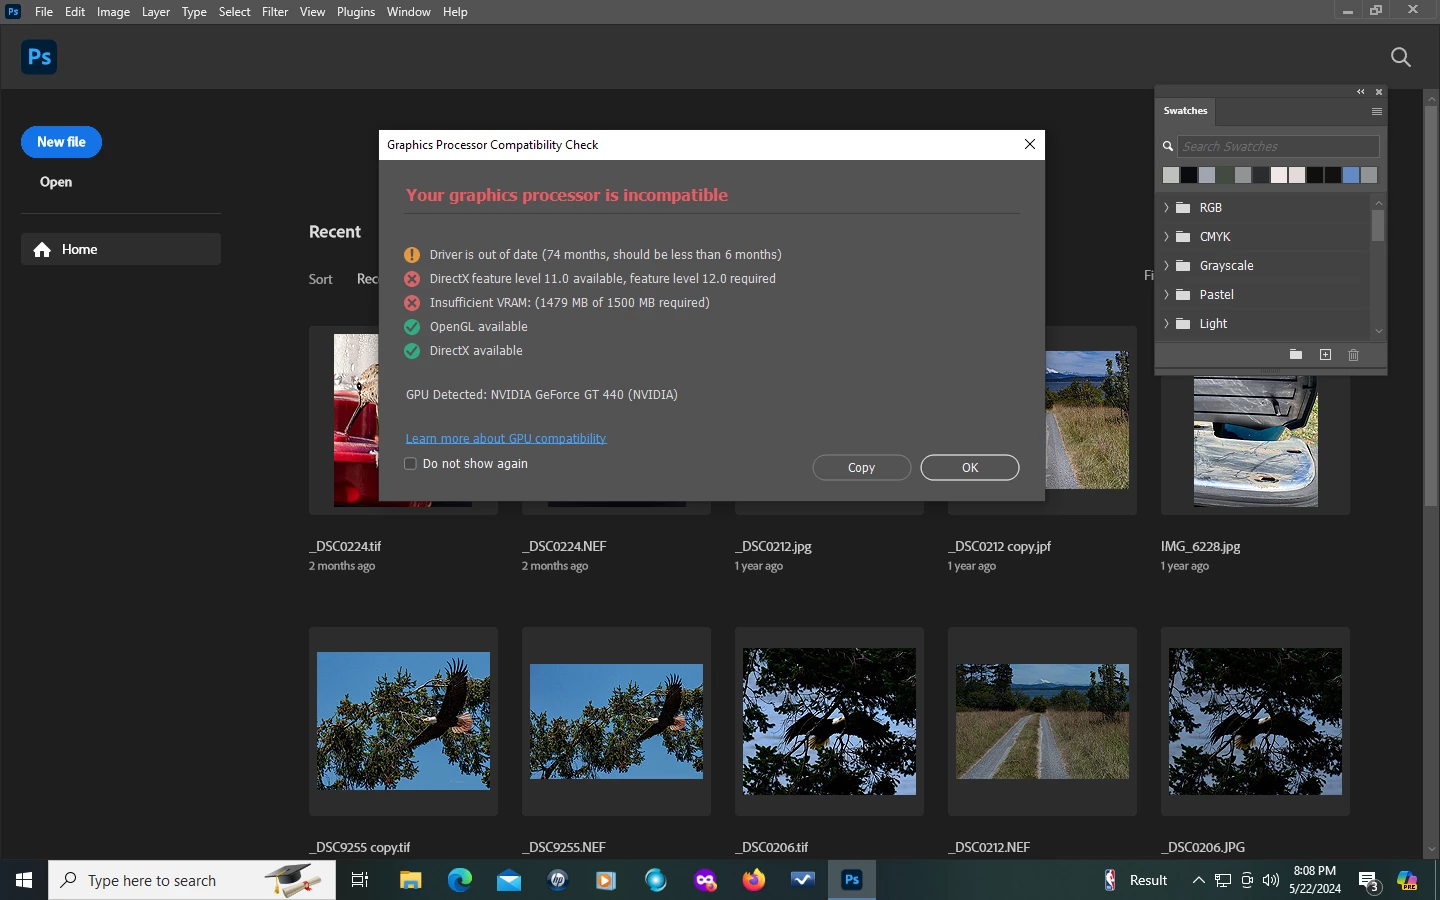Open the Window menu
This screenshot has width=1440, height=900.
point(408,12)
